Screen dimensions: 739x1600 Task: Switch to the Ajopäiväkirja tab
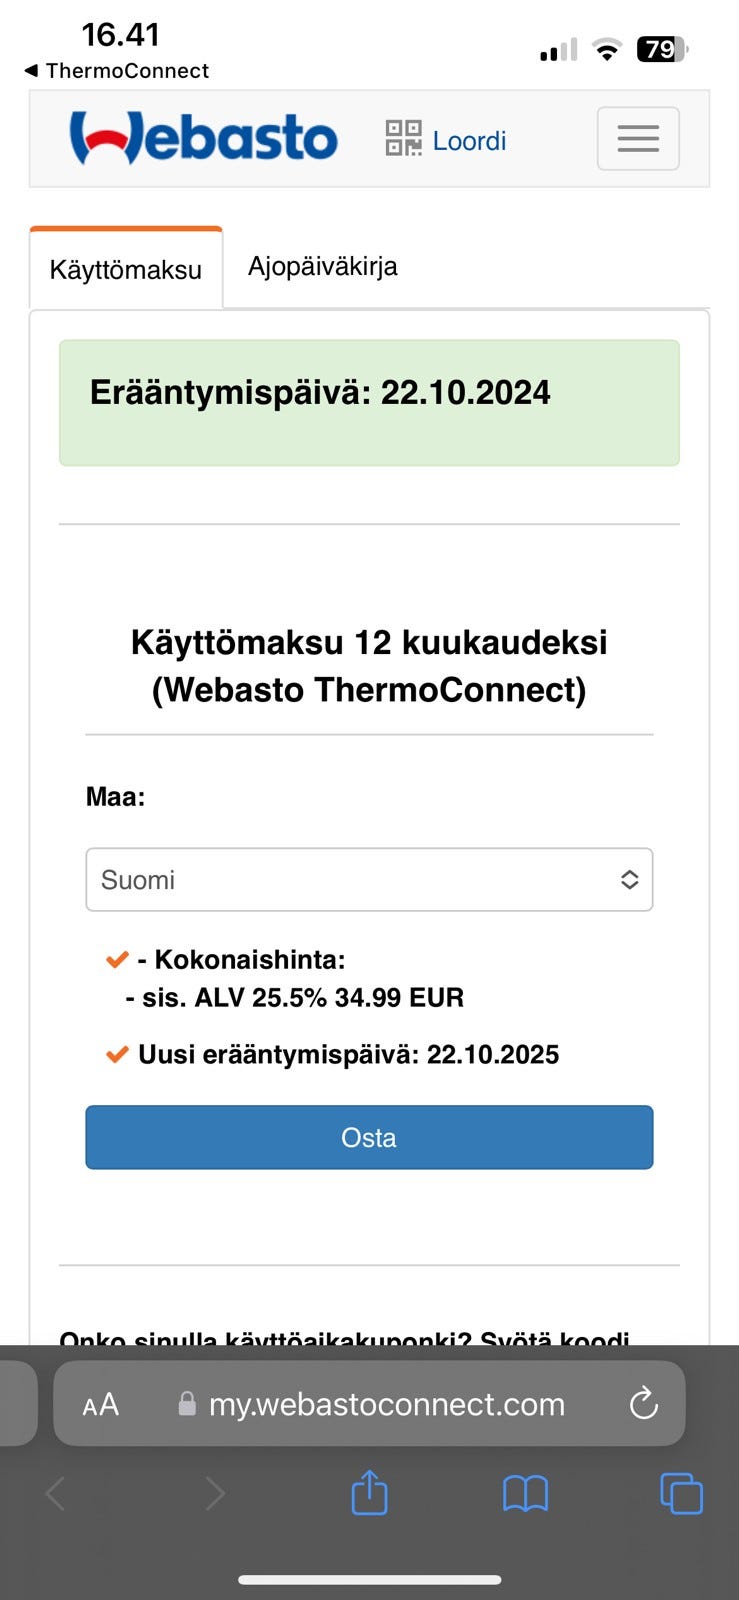(322, 266)
